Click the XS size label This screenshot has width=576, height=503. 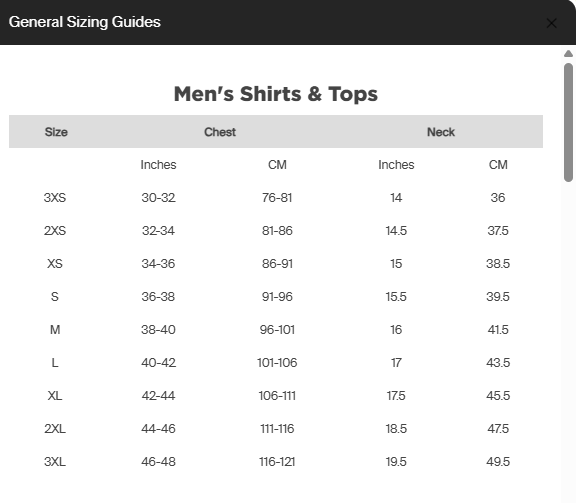pyautogui.click(x=55, y=264)
